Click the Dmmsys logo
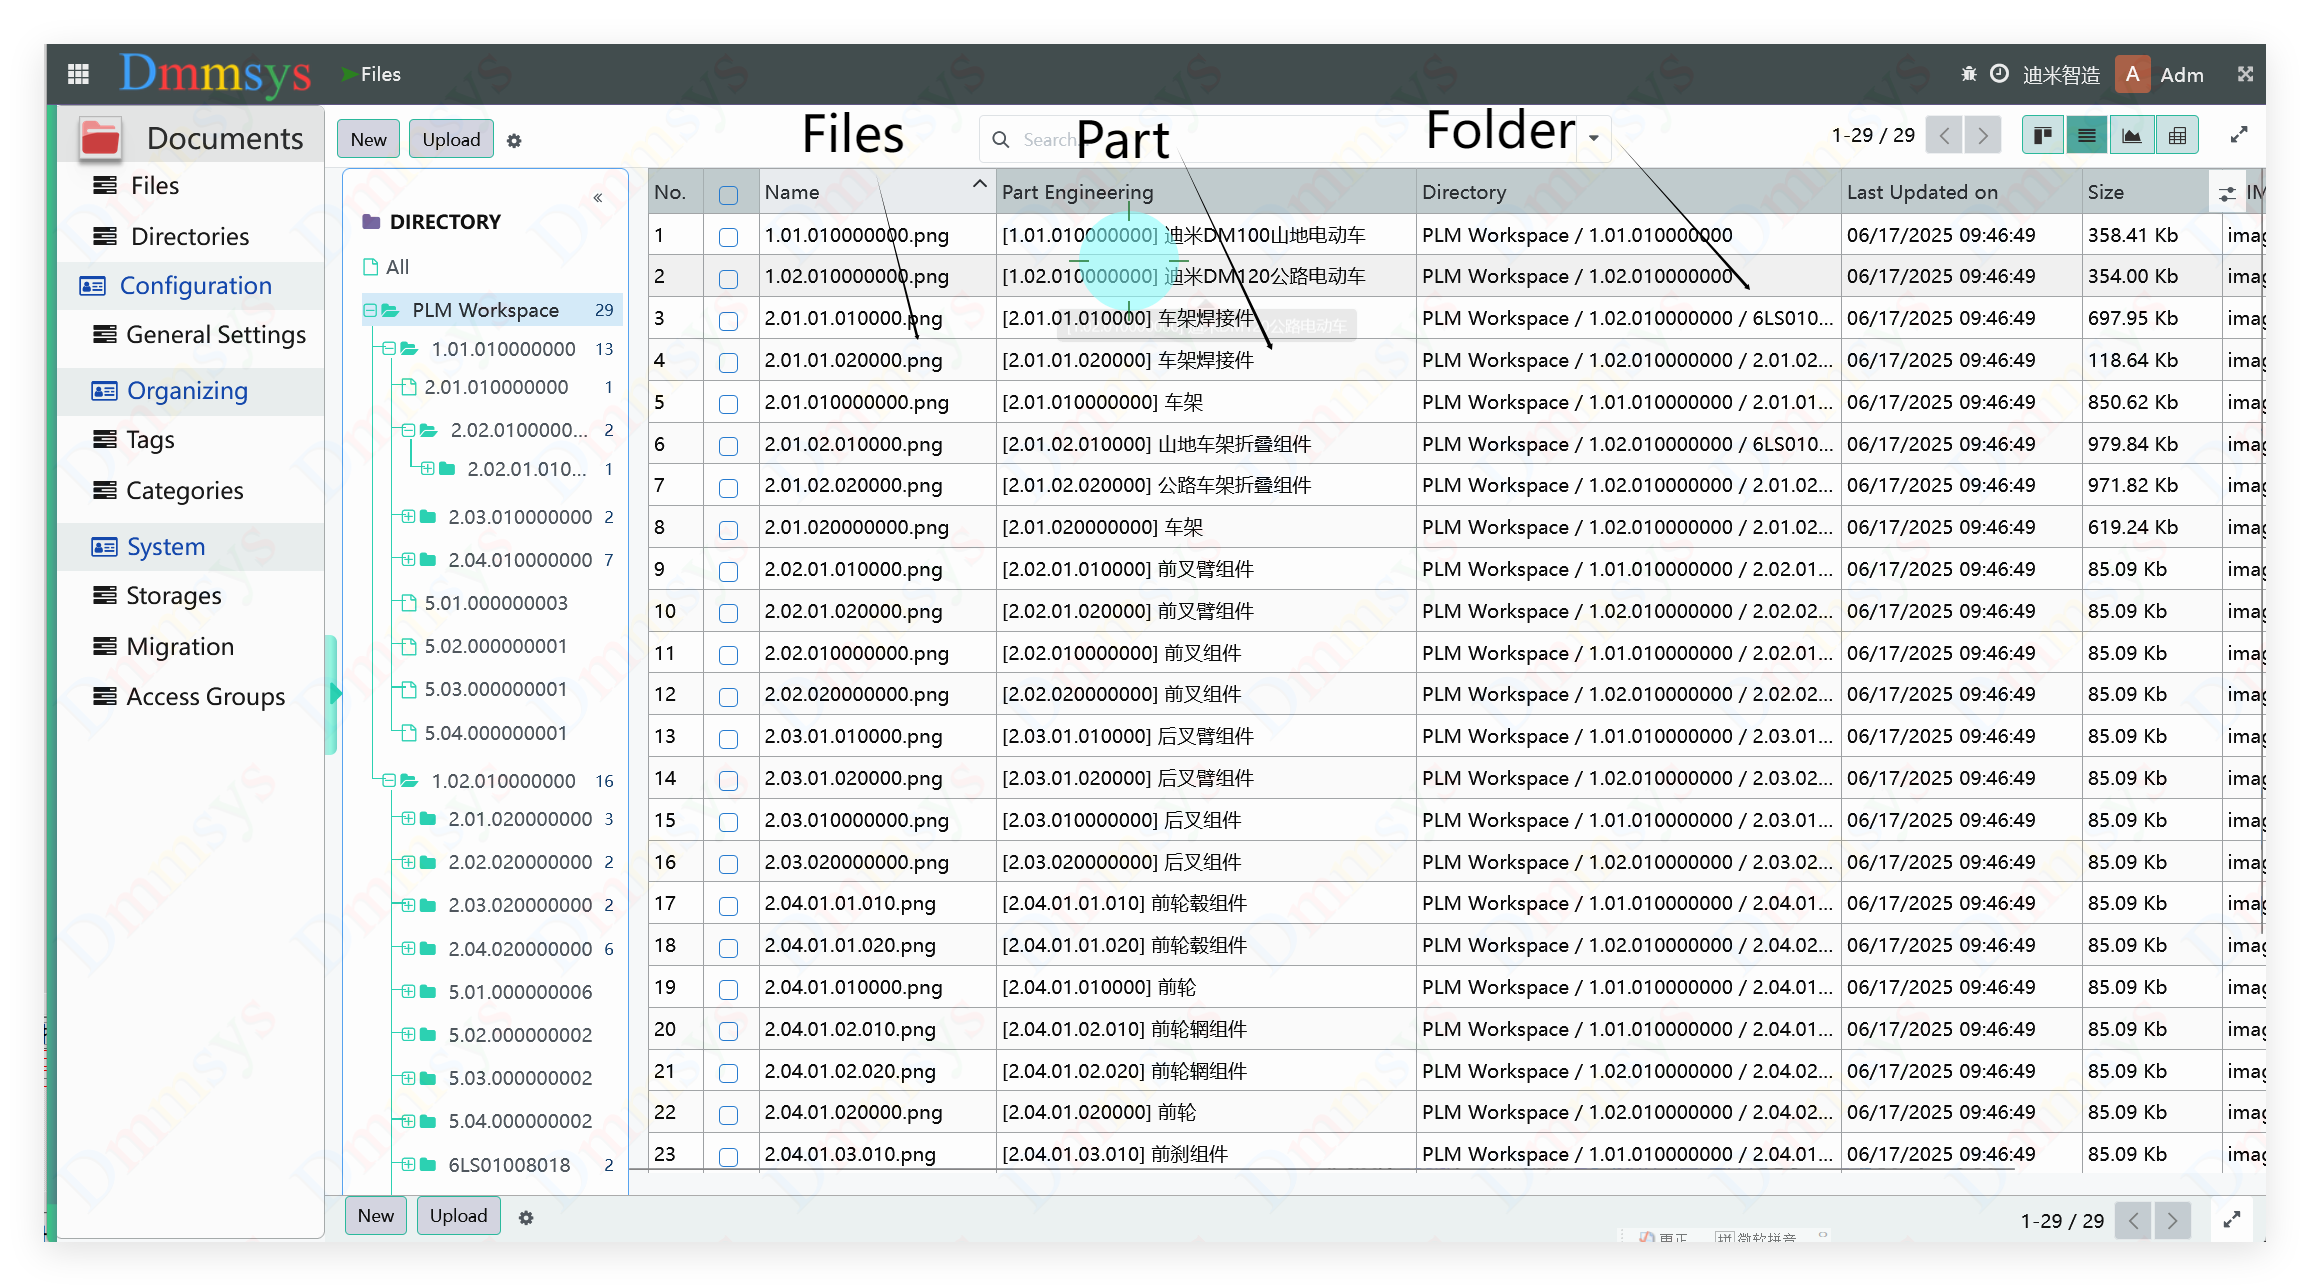The height and width of the screenshot is (1286, 2310). 215,74
